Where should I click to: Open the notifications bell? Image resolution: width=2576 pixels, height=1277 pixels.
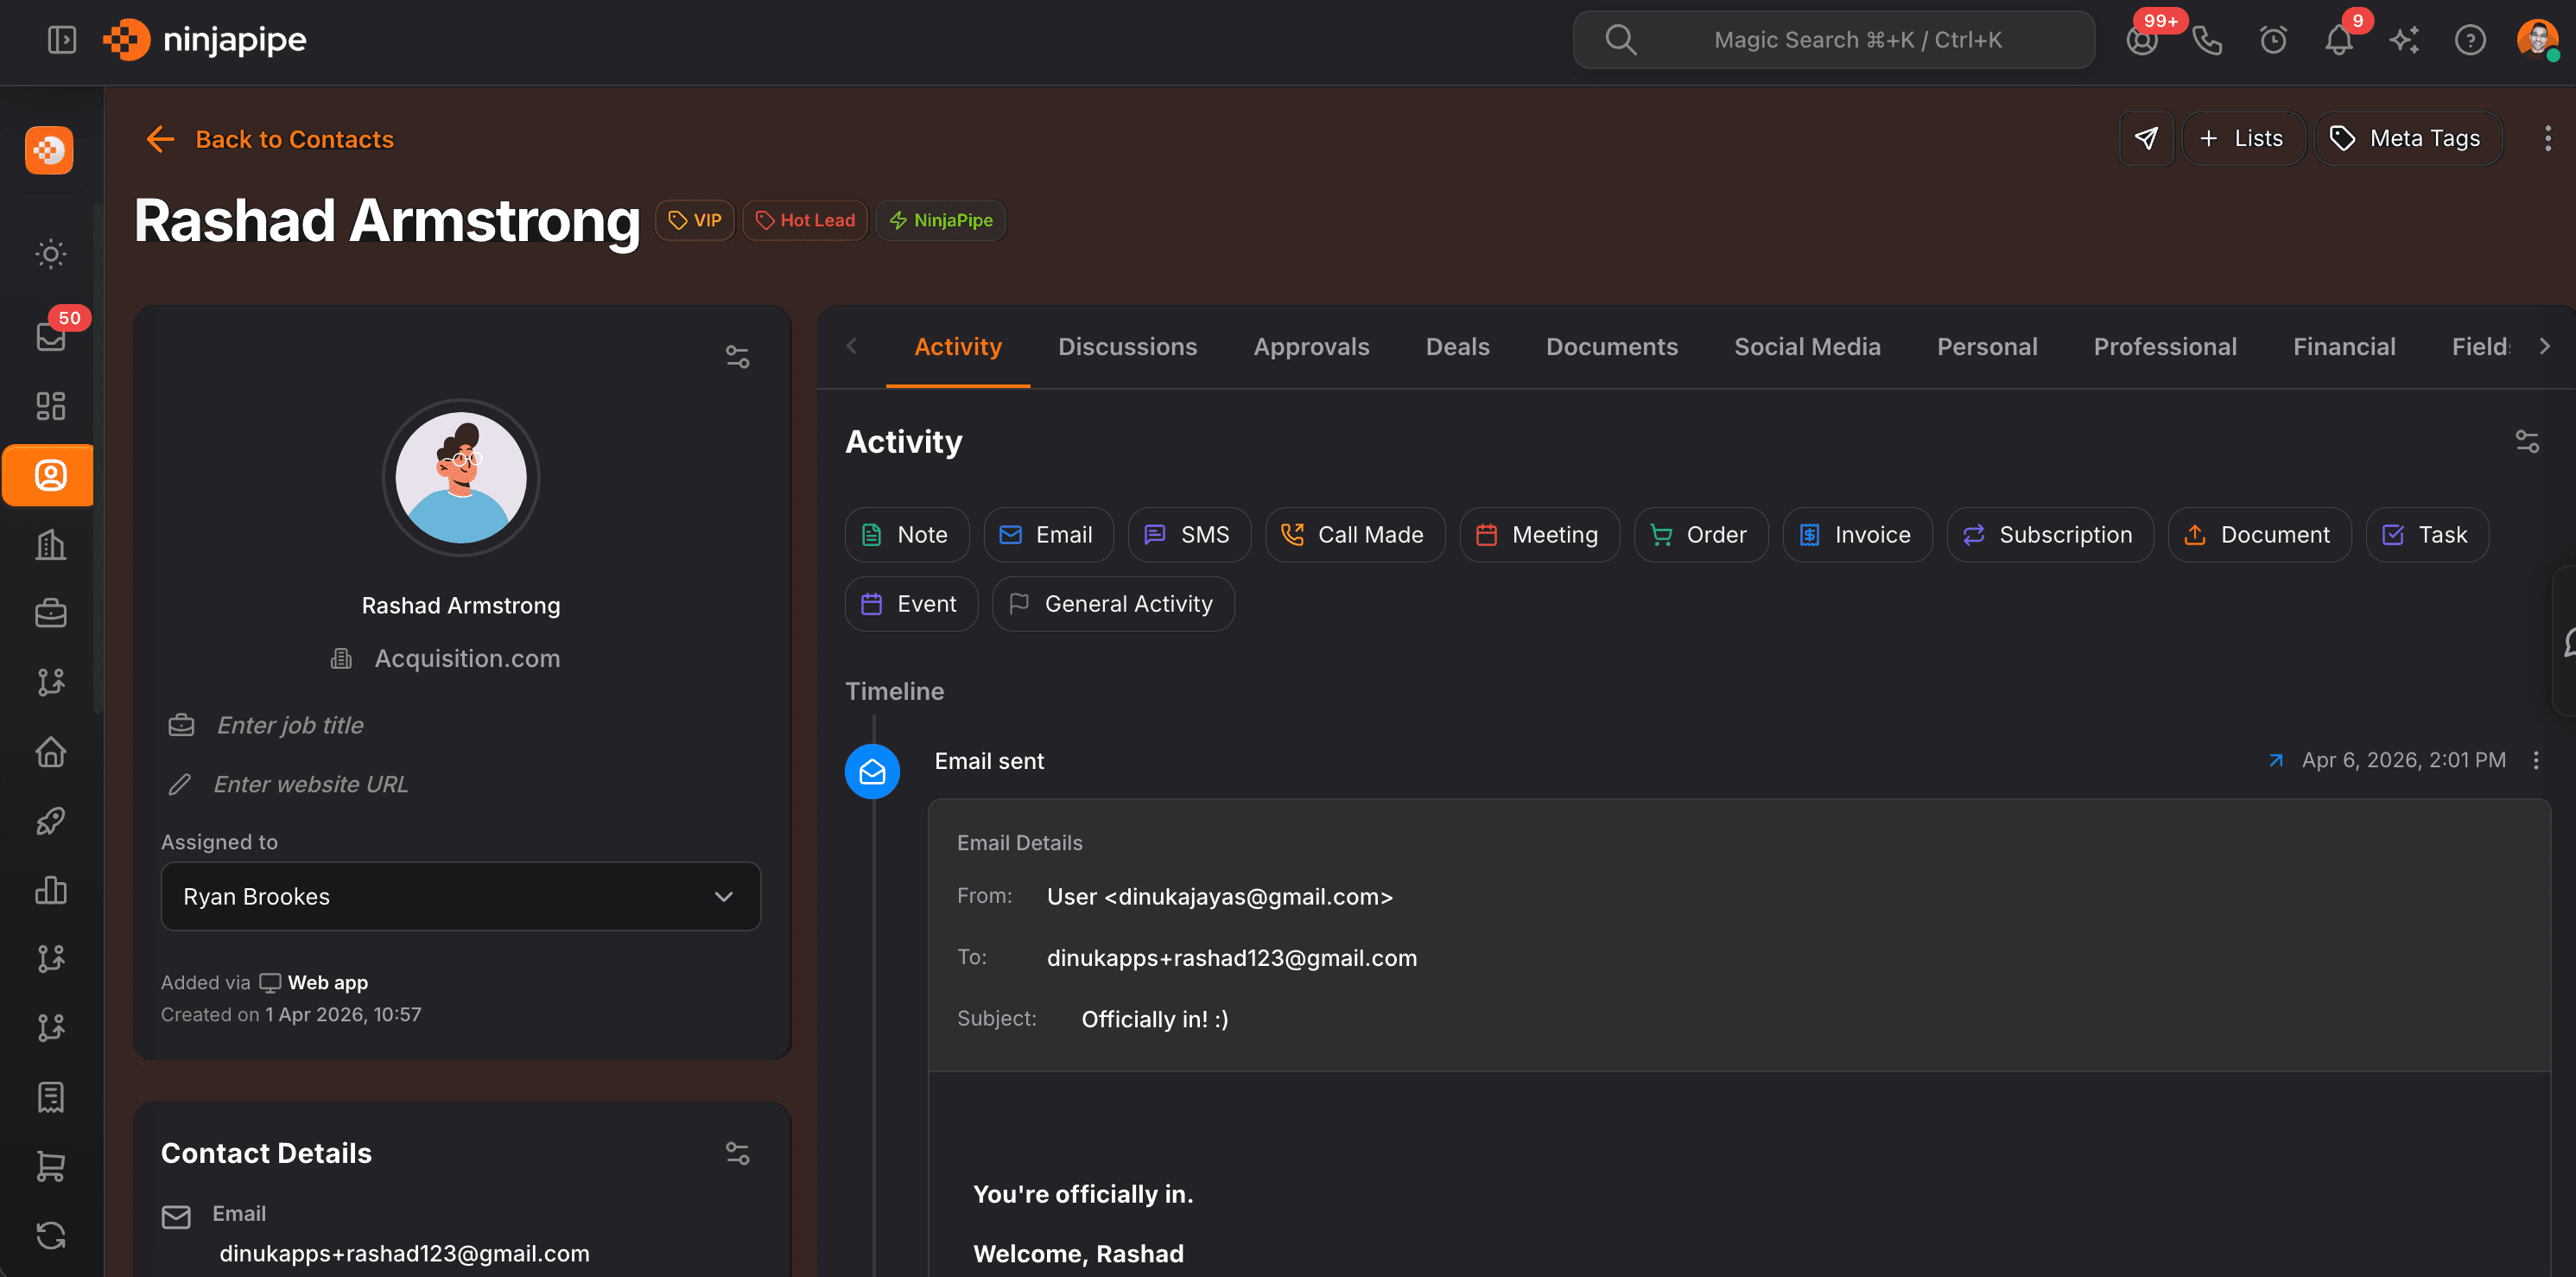pos(2338,40)
